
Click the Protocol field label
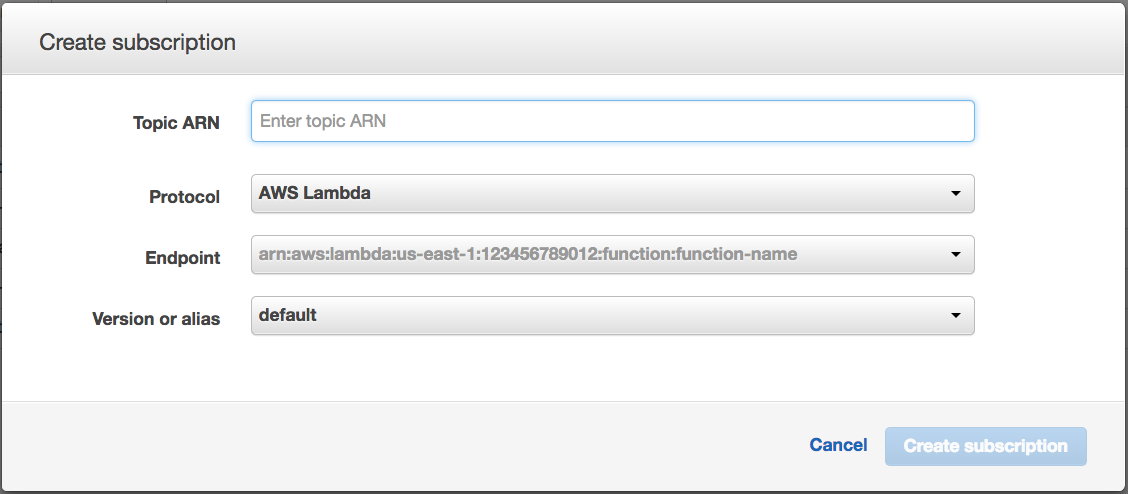(x=184, y=197)
